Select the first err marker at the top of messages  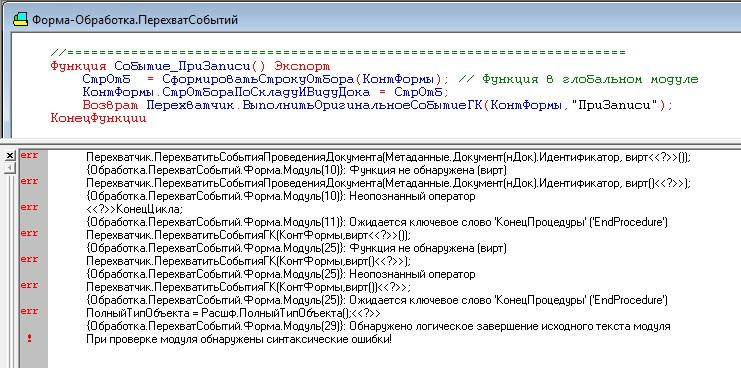point(29,155)
